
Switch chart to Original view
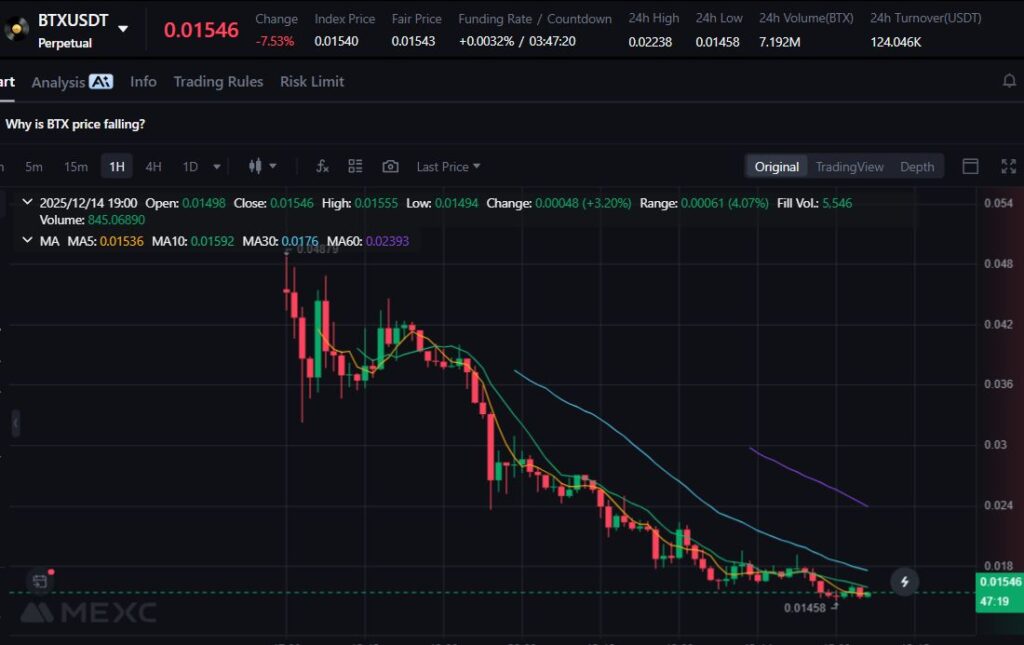(x=776, y=167)
